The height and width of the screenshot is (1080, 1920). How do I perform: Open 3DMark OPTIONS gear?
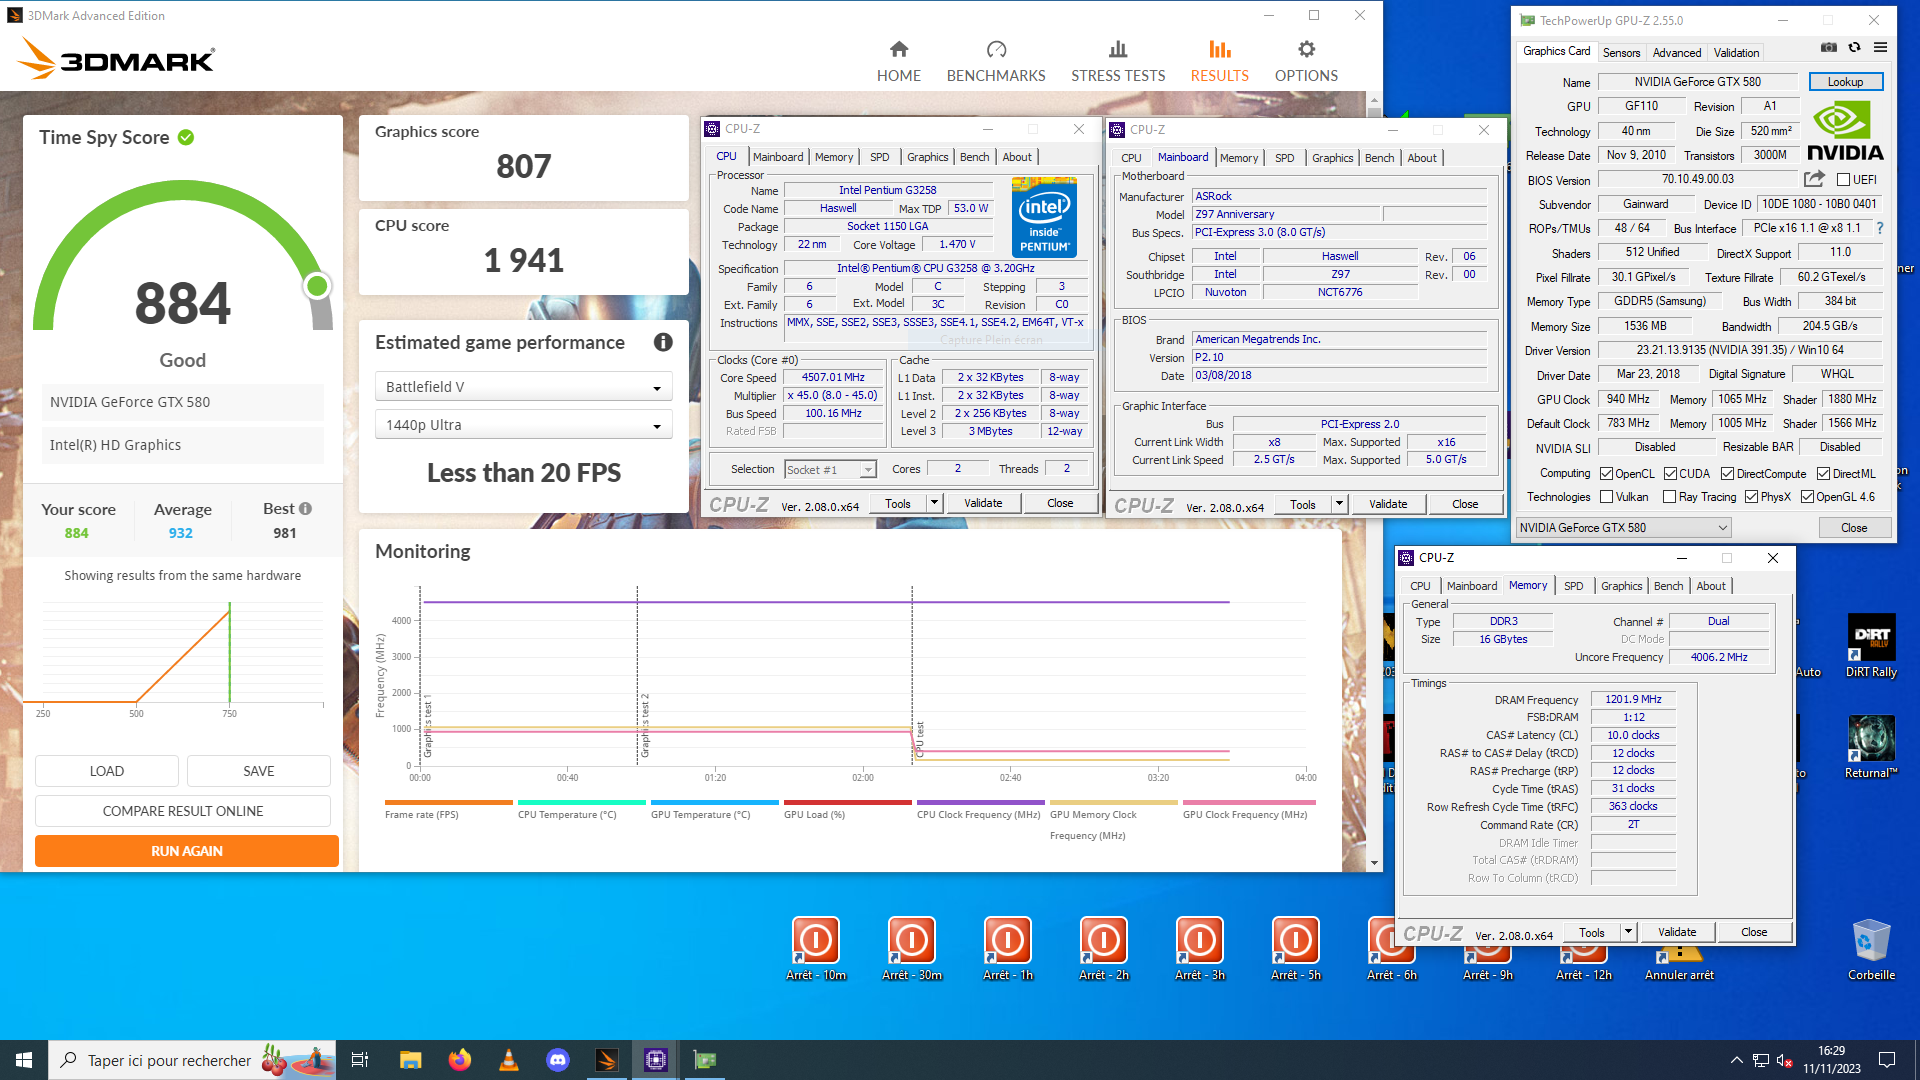click(x=1306, y=62)
